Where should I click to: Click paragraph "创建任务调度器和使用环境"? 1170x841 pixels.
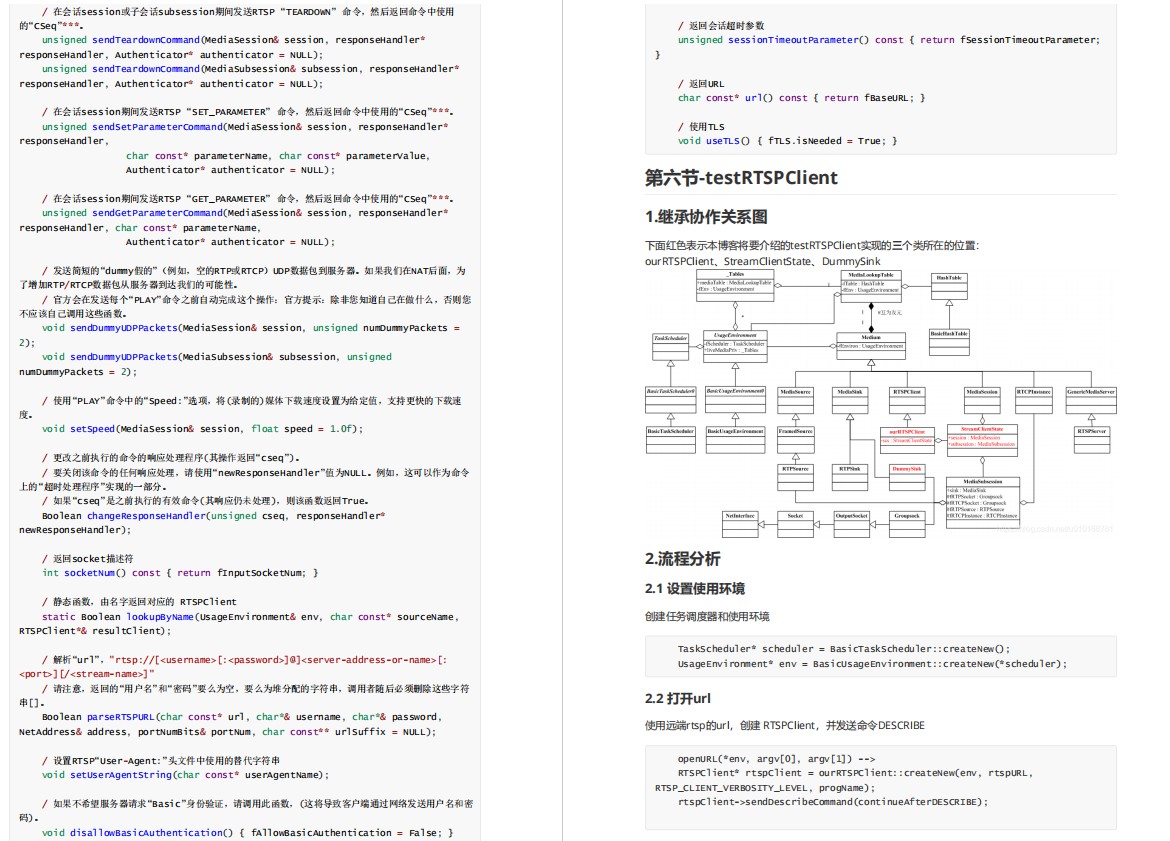click(x=707, y=616)
